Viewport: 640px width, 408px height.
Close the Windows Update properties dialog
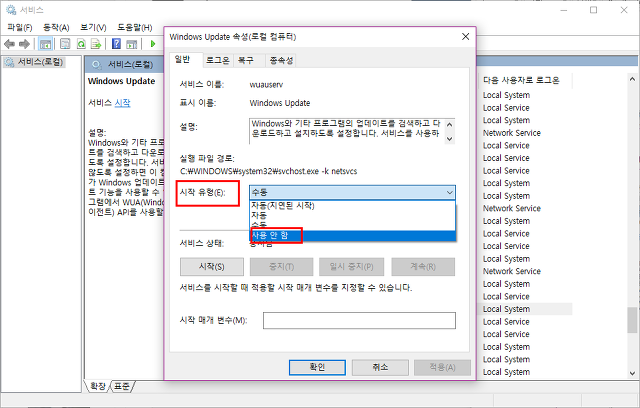[465, 37]
